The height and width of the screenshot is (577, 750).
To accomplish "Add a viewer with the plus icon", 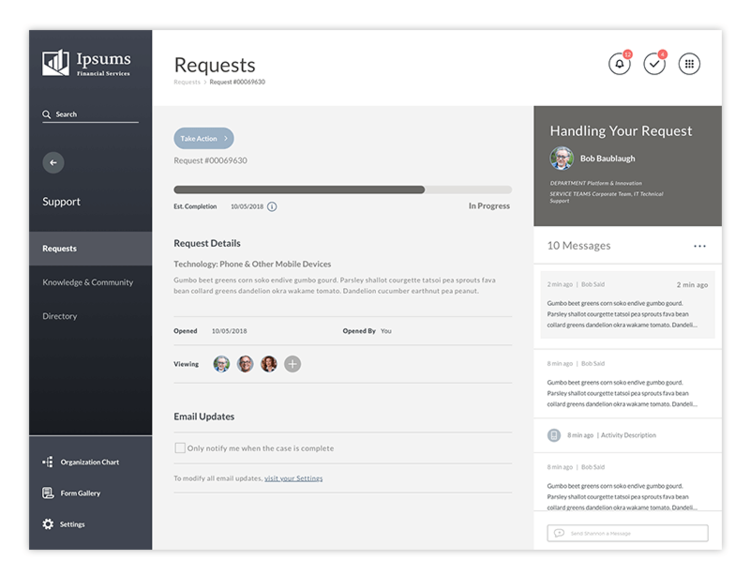I will pos(293,364).
